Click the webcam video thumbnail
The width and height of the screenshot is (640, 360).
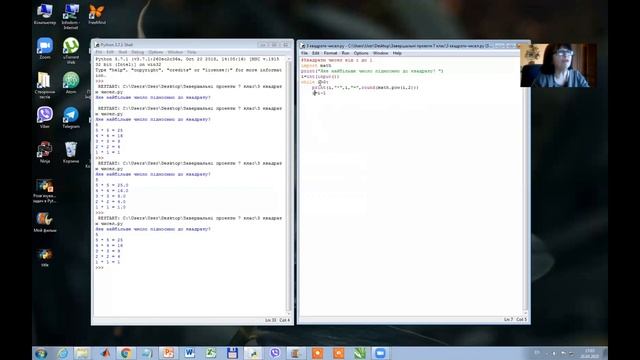pyautogui.click(x=558, y=65)
